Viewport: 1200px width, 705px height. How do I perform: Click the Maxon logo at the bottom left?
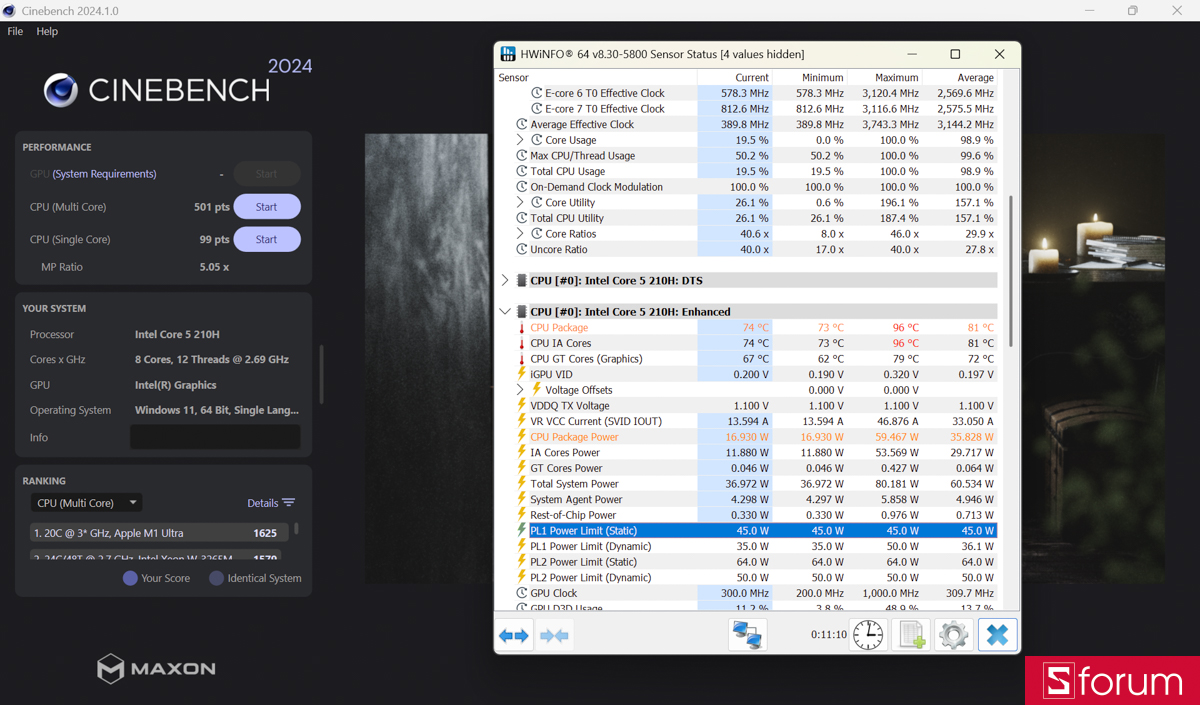click(x=156, y=669)
